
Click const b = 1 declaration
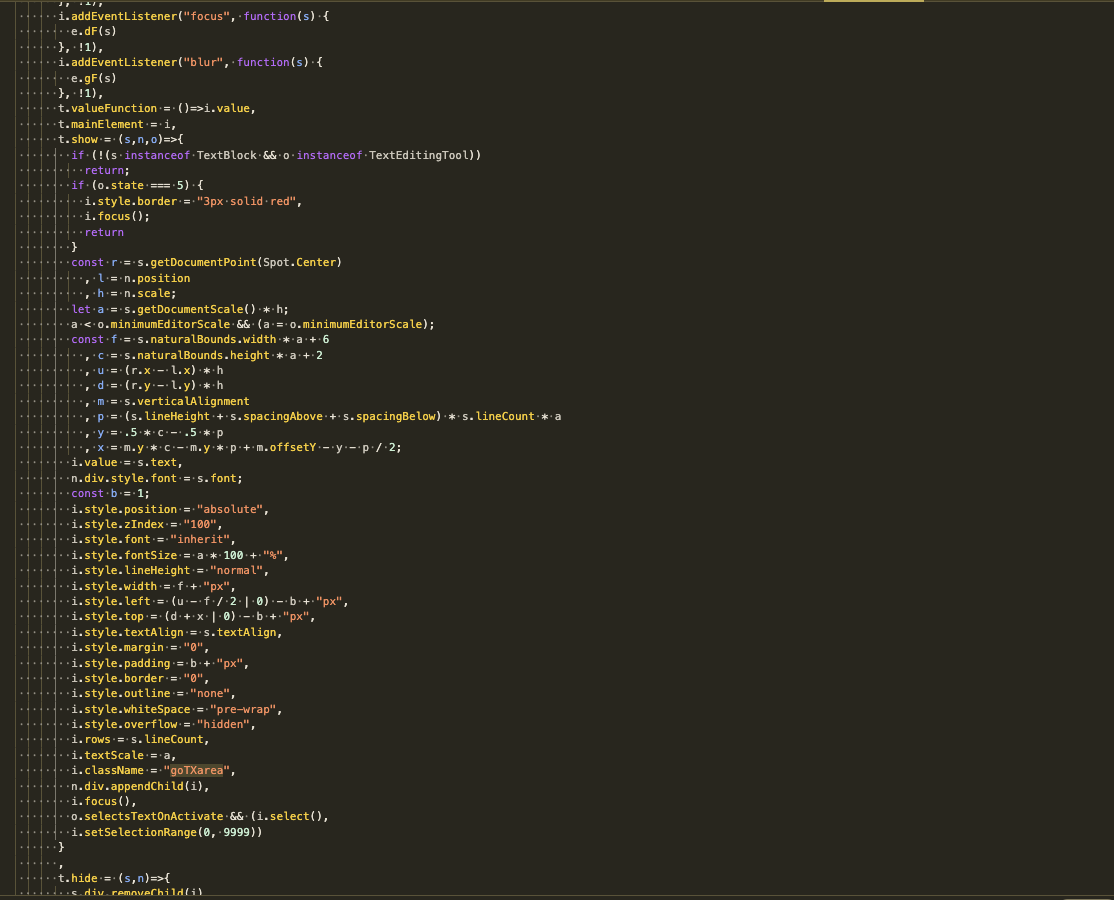[110, 494]
